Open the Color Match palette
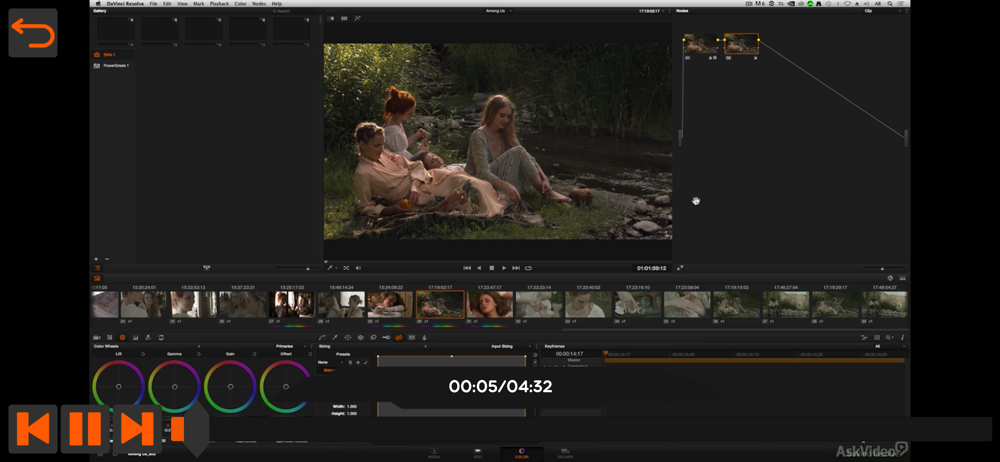 [x=110, y=338]
